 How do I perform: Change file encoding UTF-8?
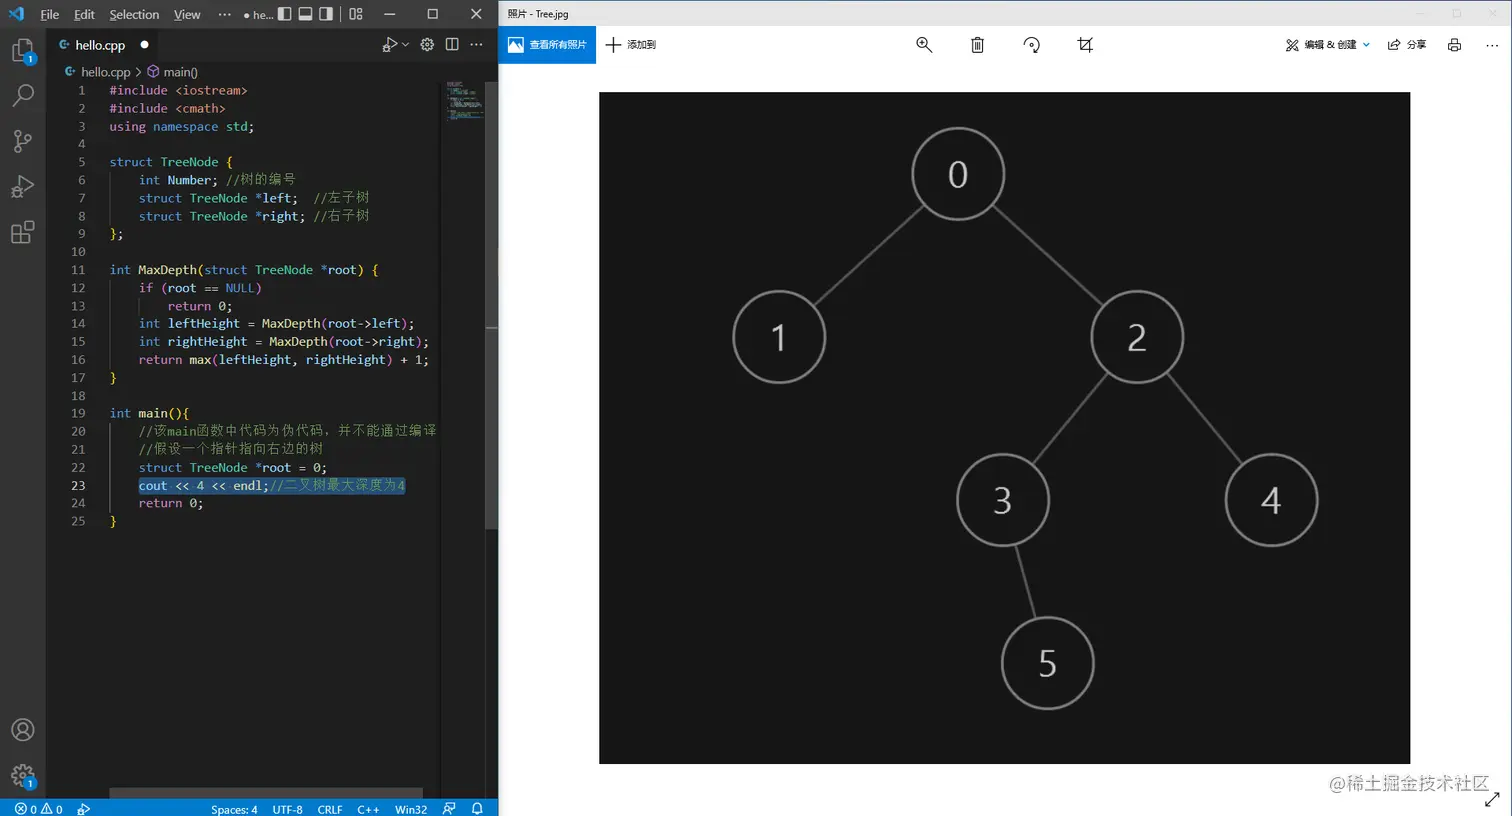(288, 809)
